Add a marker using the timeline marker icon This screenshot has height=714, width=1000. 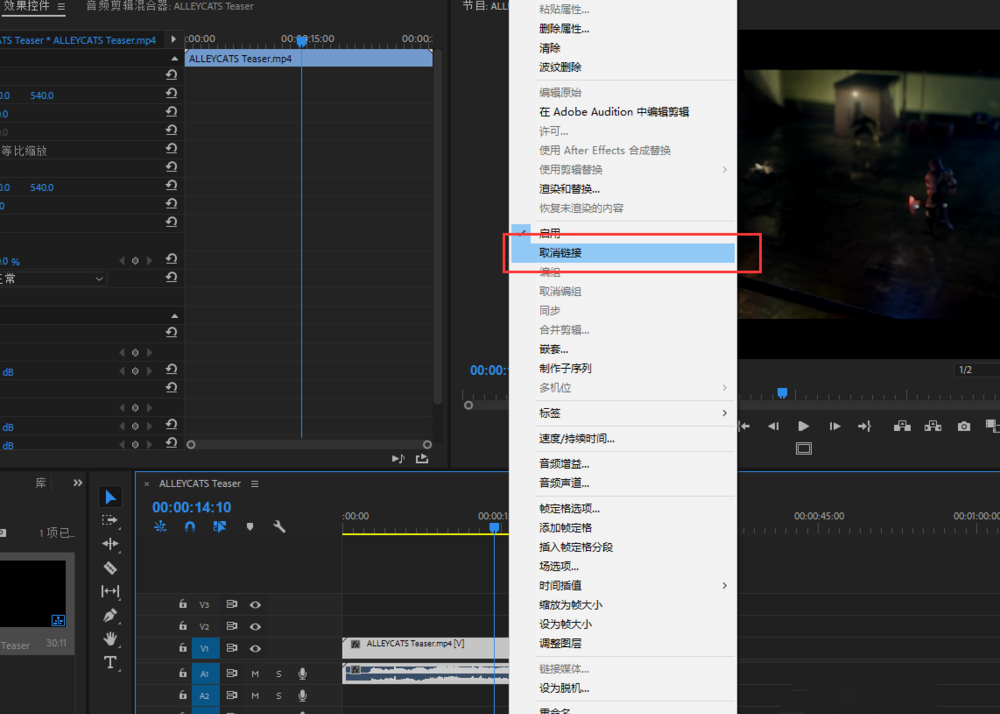[250, 526]
